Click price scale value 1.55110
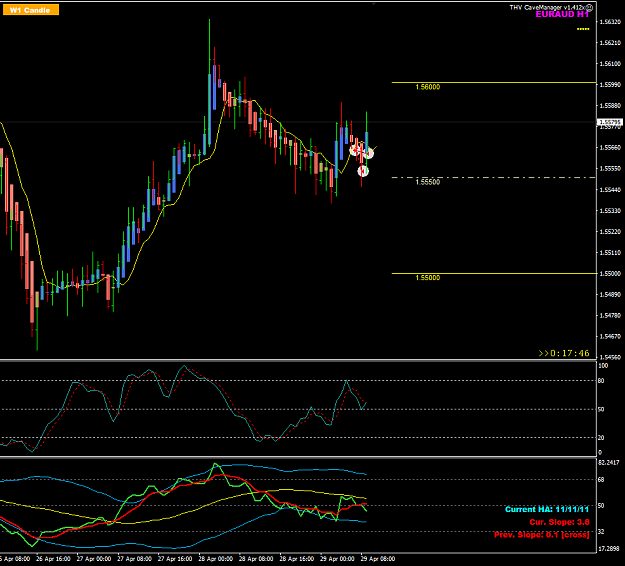 pyautogui.click(x=610, y=253)
